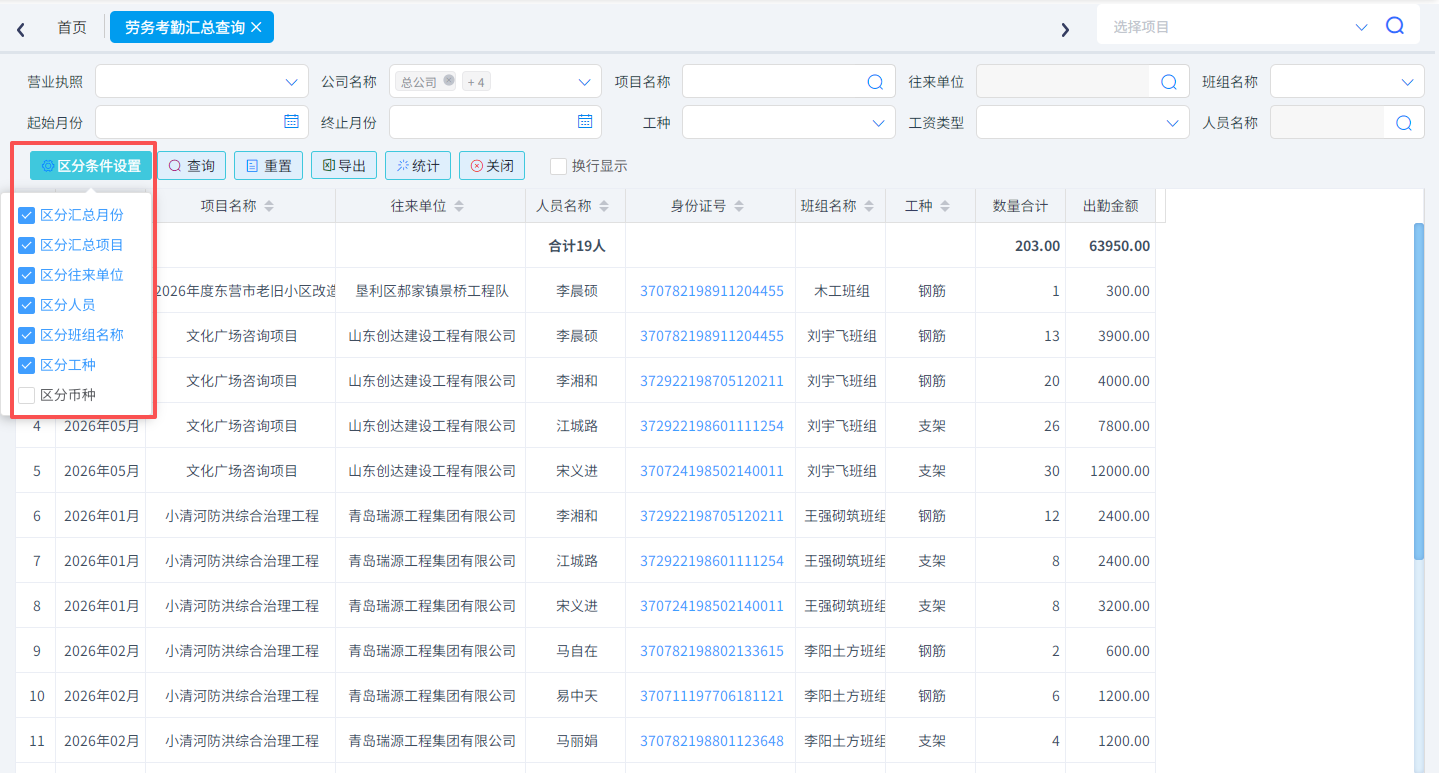Open 工资类型 dropdown
The image size is (1439, 773).
tap(1082, 123)
